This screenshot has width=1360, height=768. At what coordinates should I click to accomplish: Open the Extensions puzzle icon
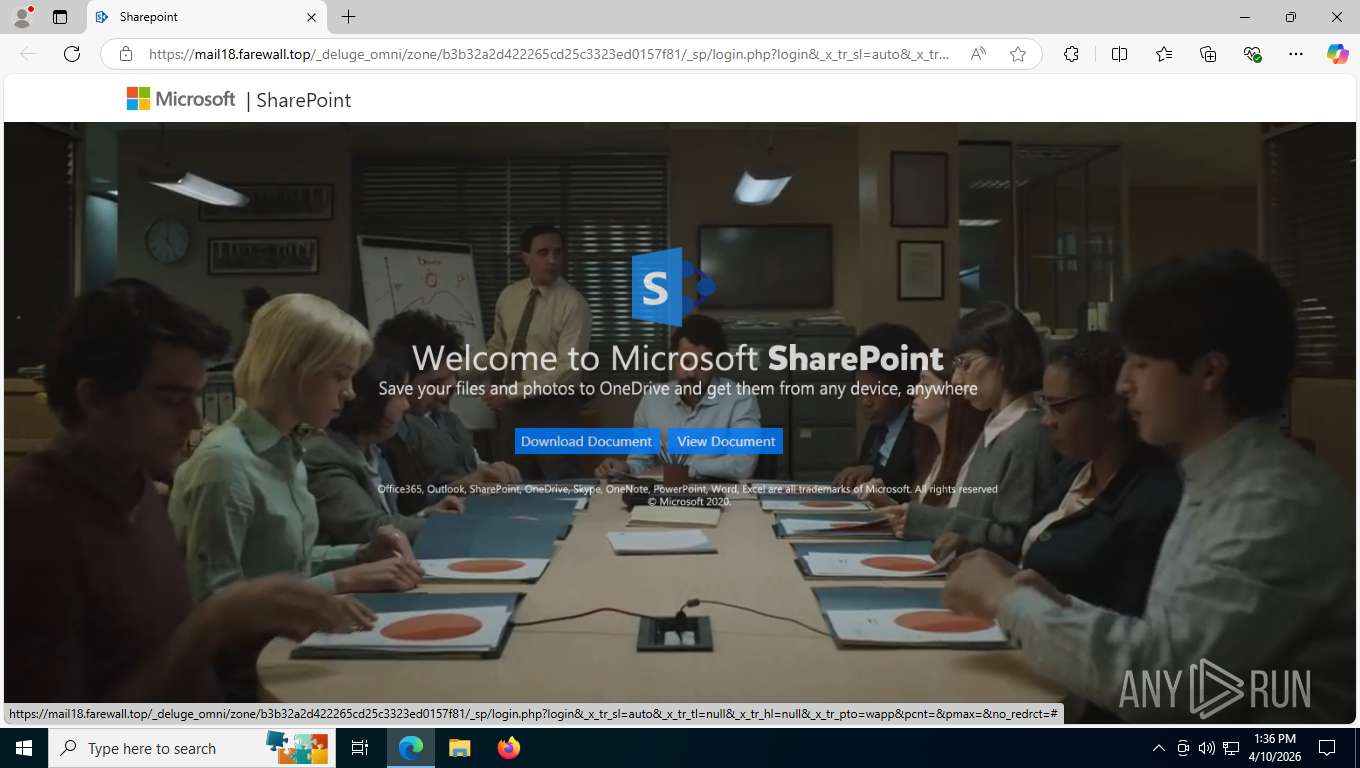1071,54
